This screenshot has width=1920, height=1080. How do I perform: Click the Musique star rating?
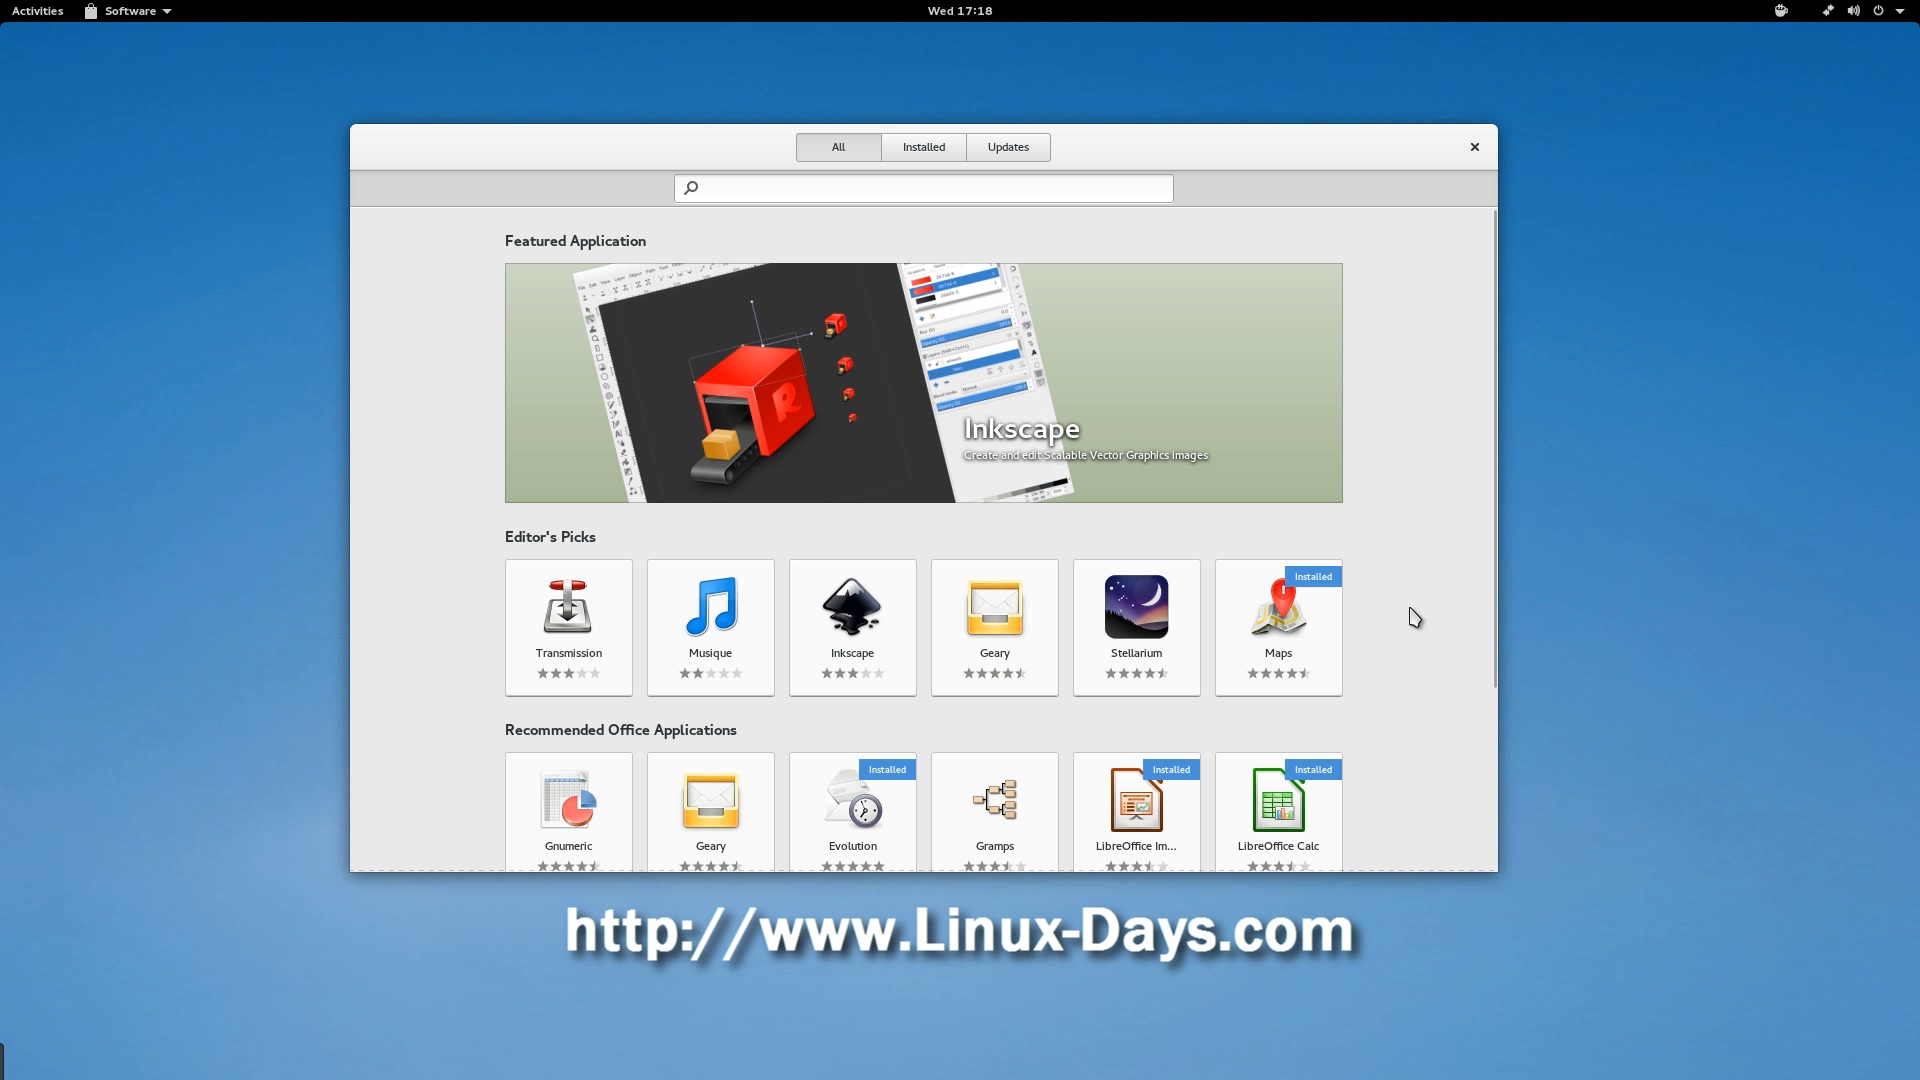pos(710,674)
